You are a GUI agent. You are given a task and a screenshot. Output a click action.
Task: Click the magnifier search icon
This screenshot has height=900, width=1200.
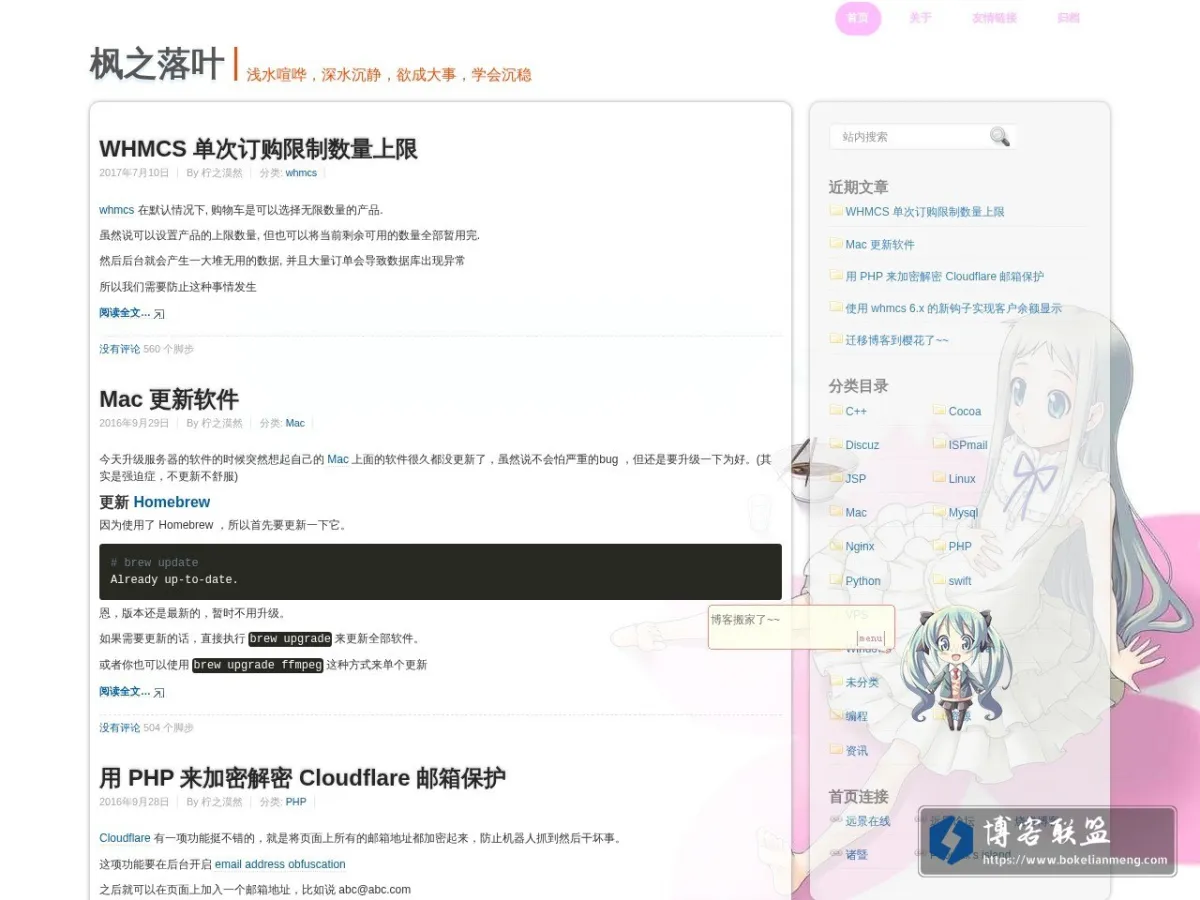999,137
